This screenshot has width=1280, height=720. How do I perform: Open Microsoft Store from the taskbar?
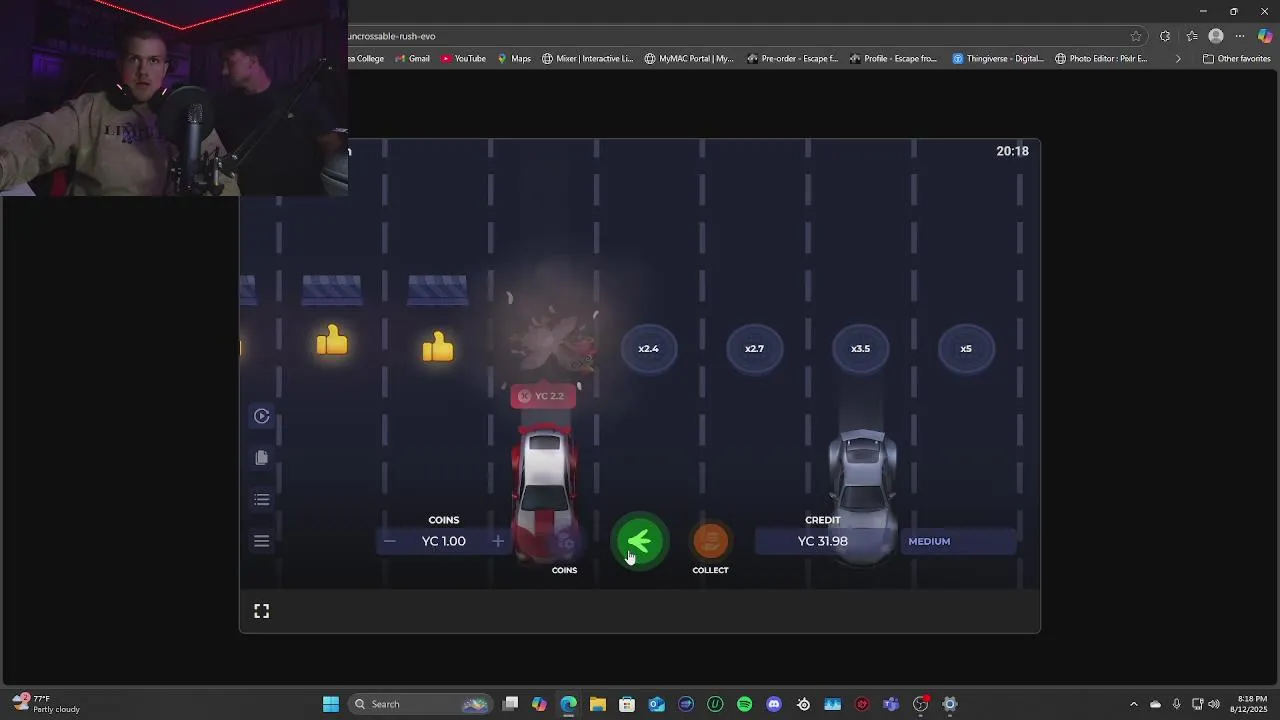point(627,704)
